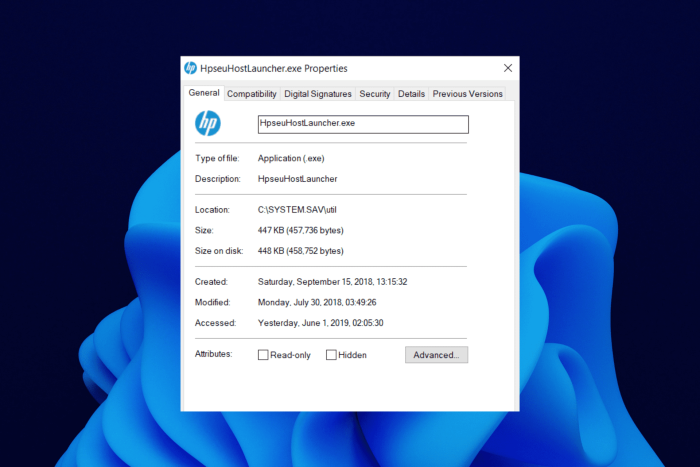Switch to the Compatibility tab
This screenshot has width=700, height=467.
click(252, 94)
